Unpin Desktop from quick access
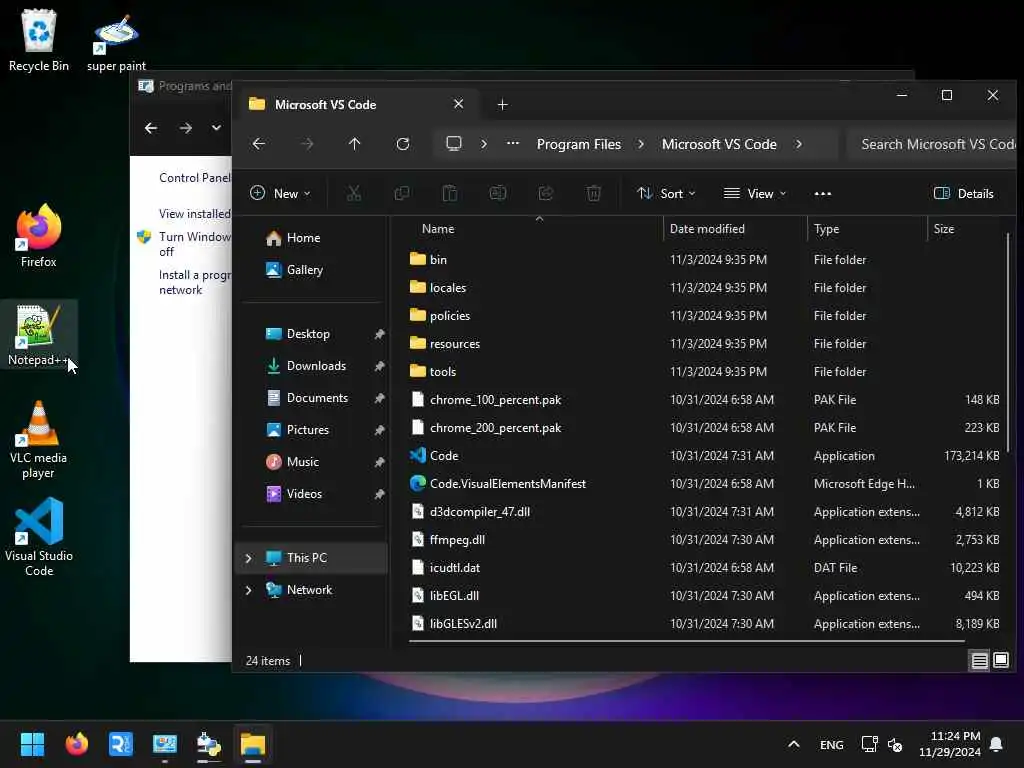Image resolution: width=1024 pixels, height=768 pixels. (x=379, y=334)
